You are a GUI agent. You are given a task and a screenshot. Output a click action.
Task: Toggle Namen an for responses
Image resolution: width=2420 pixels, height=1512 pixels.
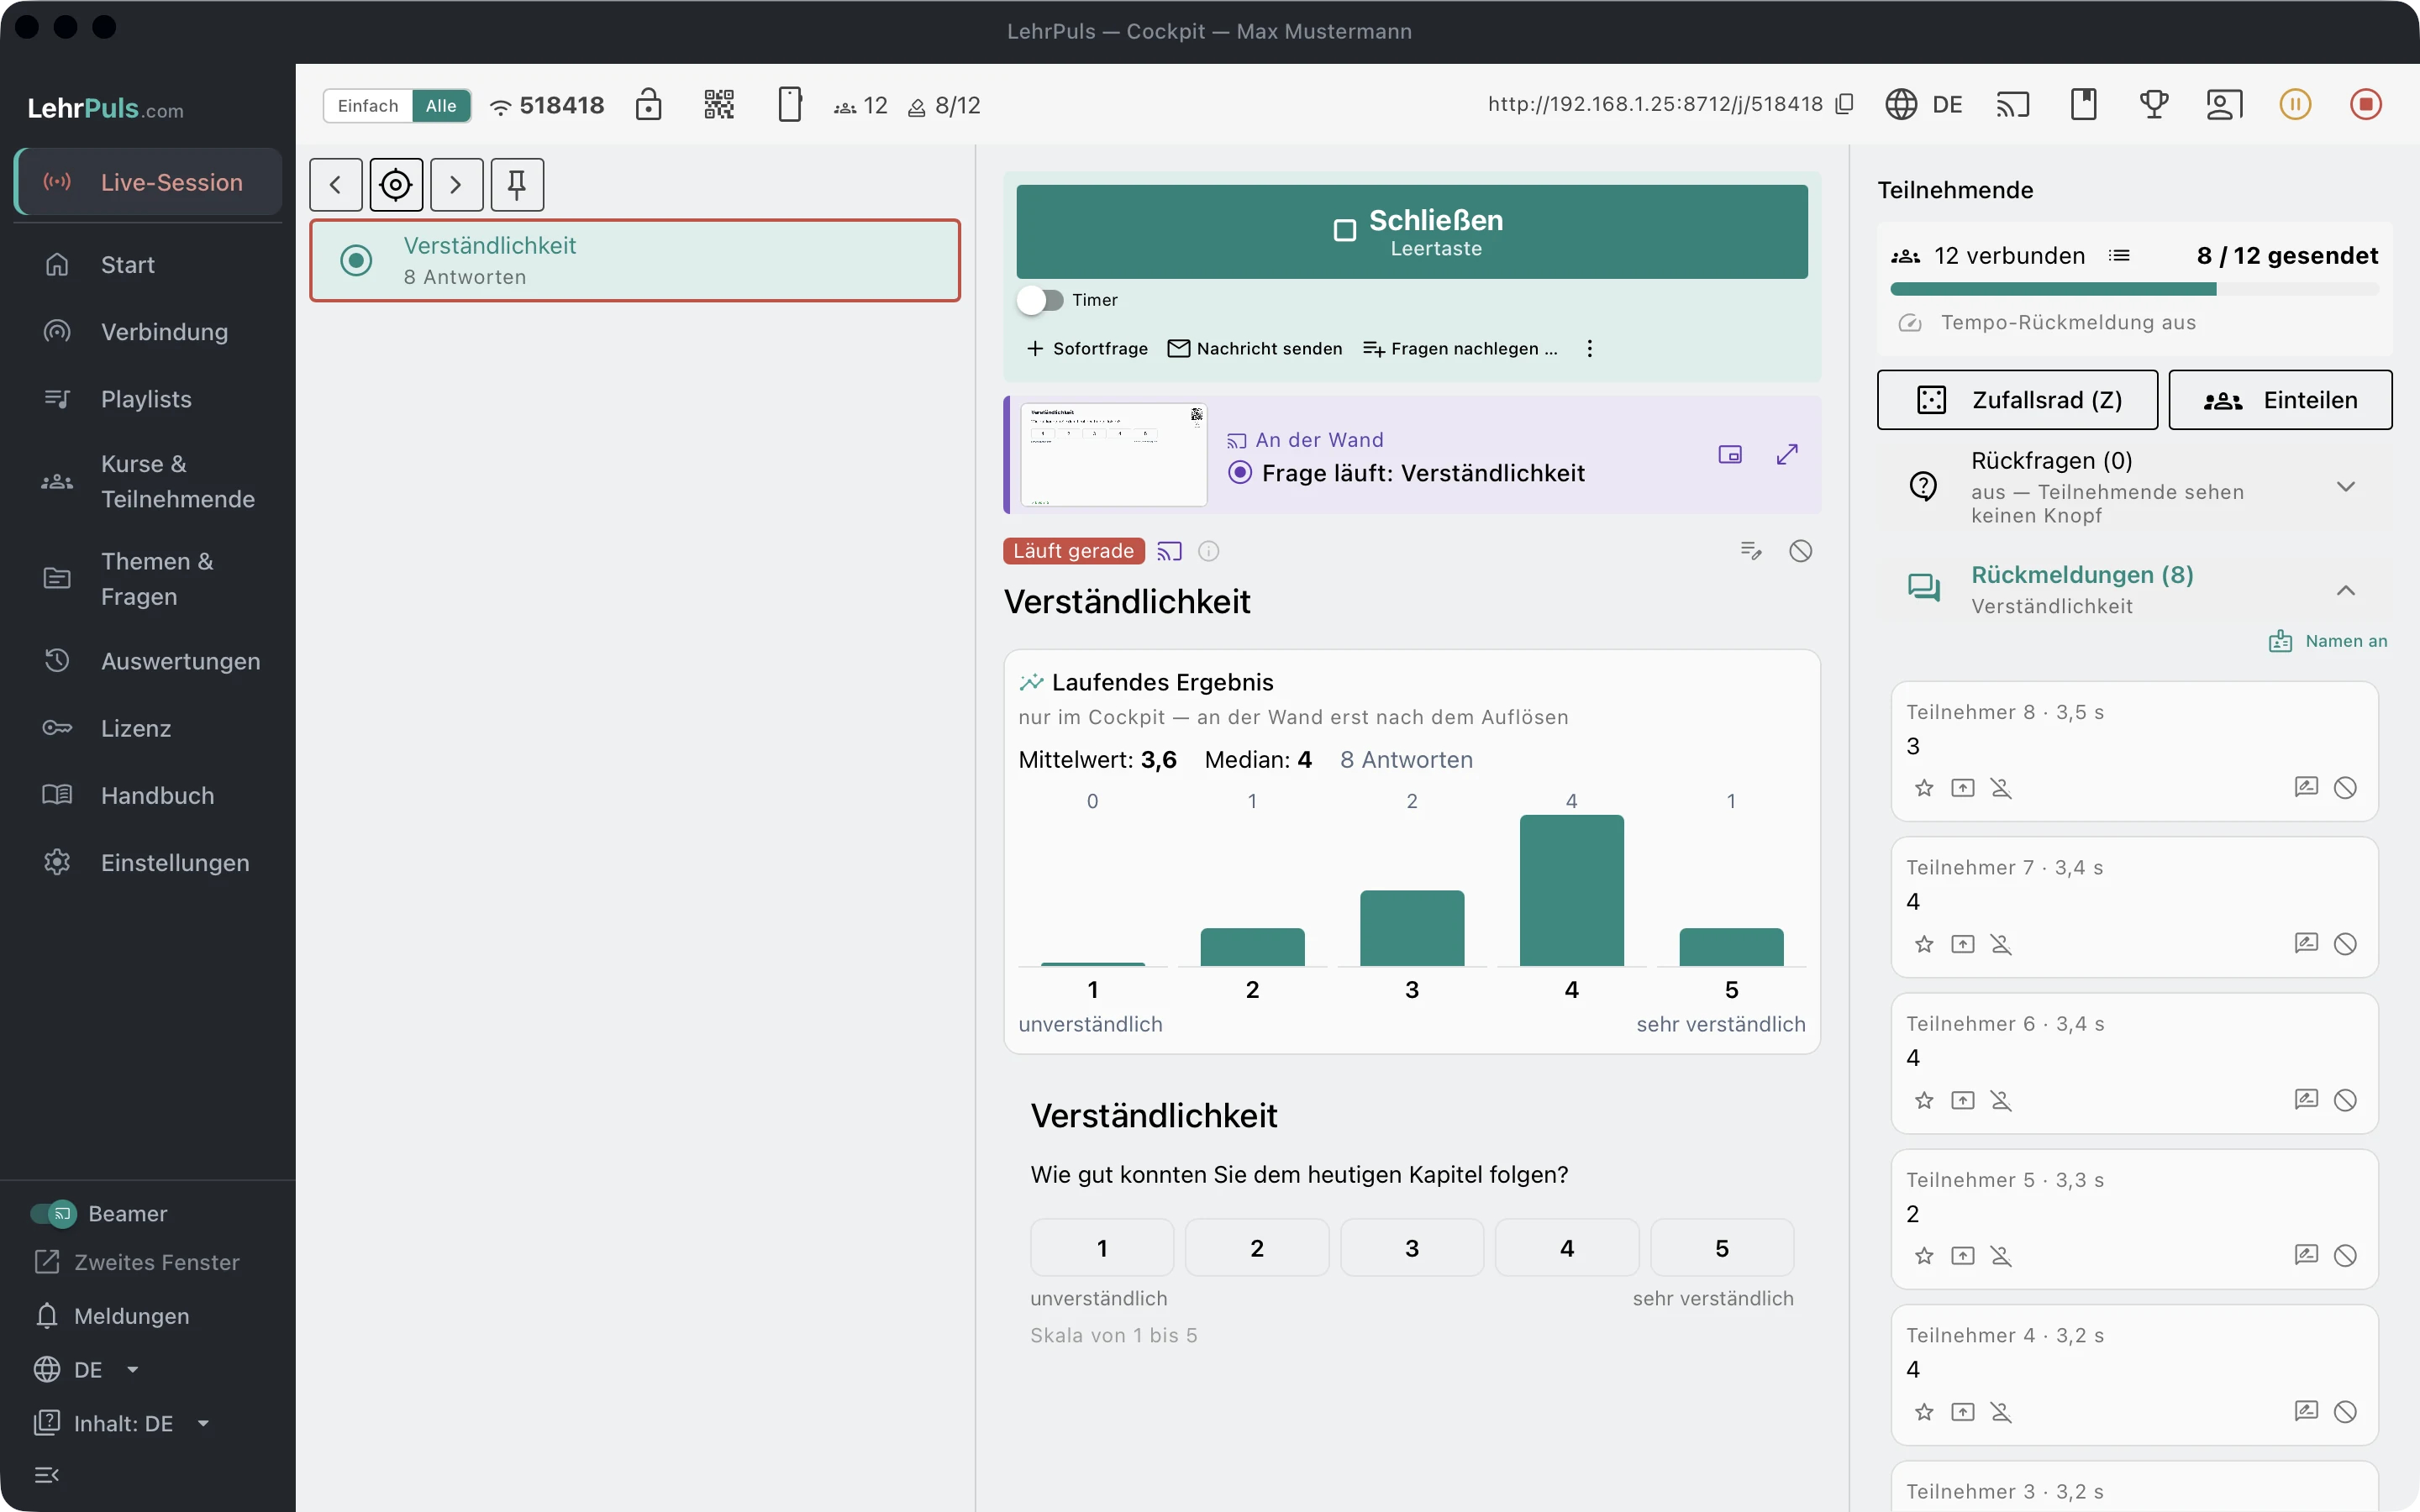coord(2328,641)
